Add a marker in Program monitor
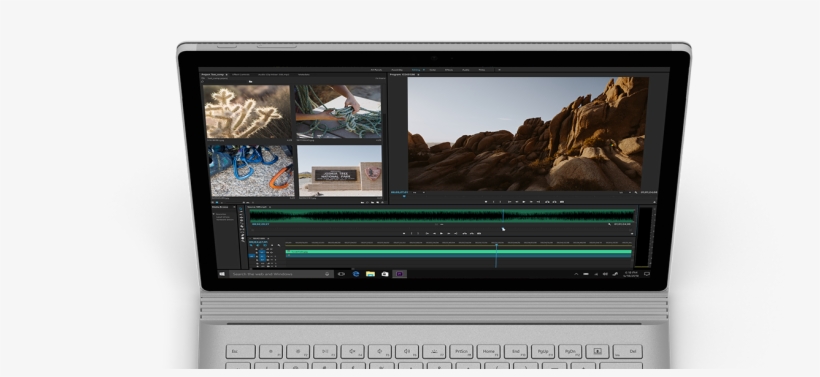The width and height of the screenshot is (820, 377). (486, 202)
